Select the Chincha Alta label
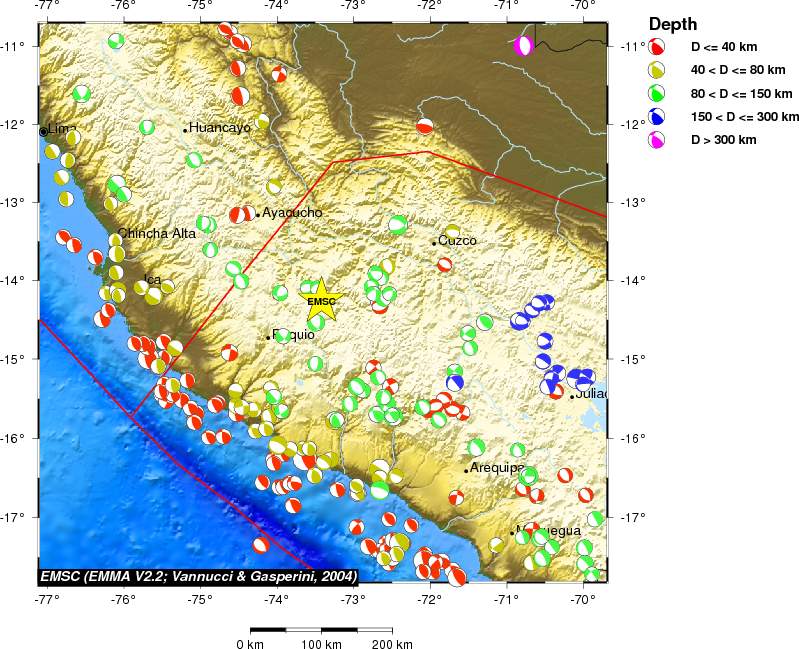This screenshot has height=649, width=799. click(157, 233)
